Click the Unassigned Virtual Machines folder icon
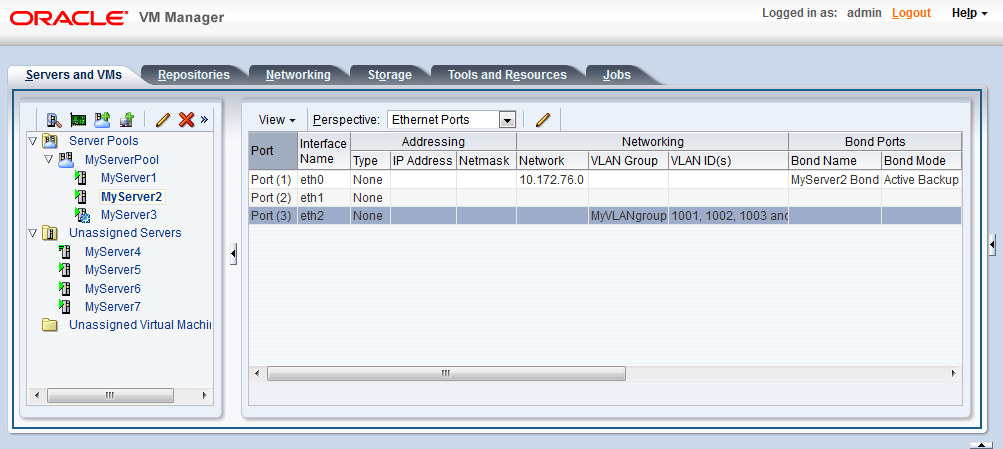Screen dimensions: 1003x449 pos(50,325)
